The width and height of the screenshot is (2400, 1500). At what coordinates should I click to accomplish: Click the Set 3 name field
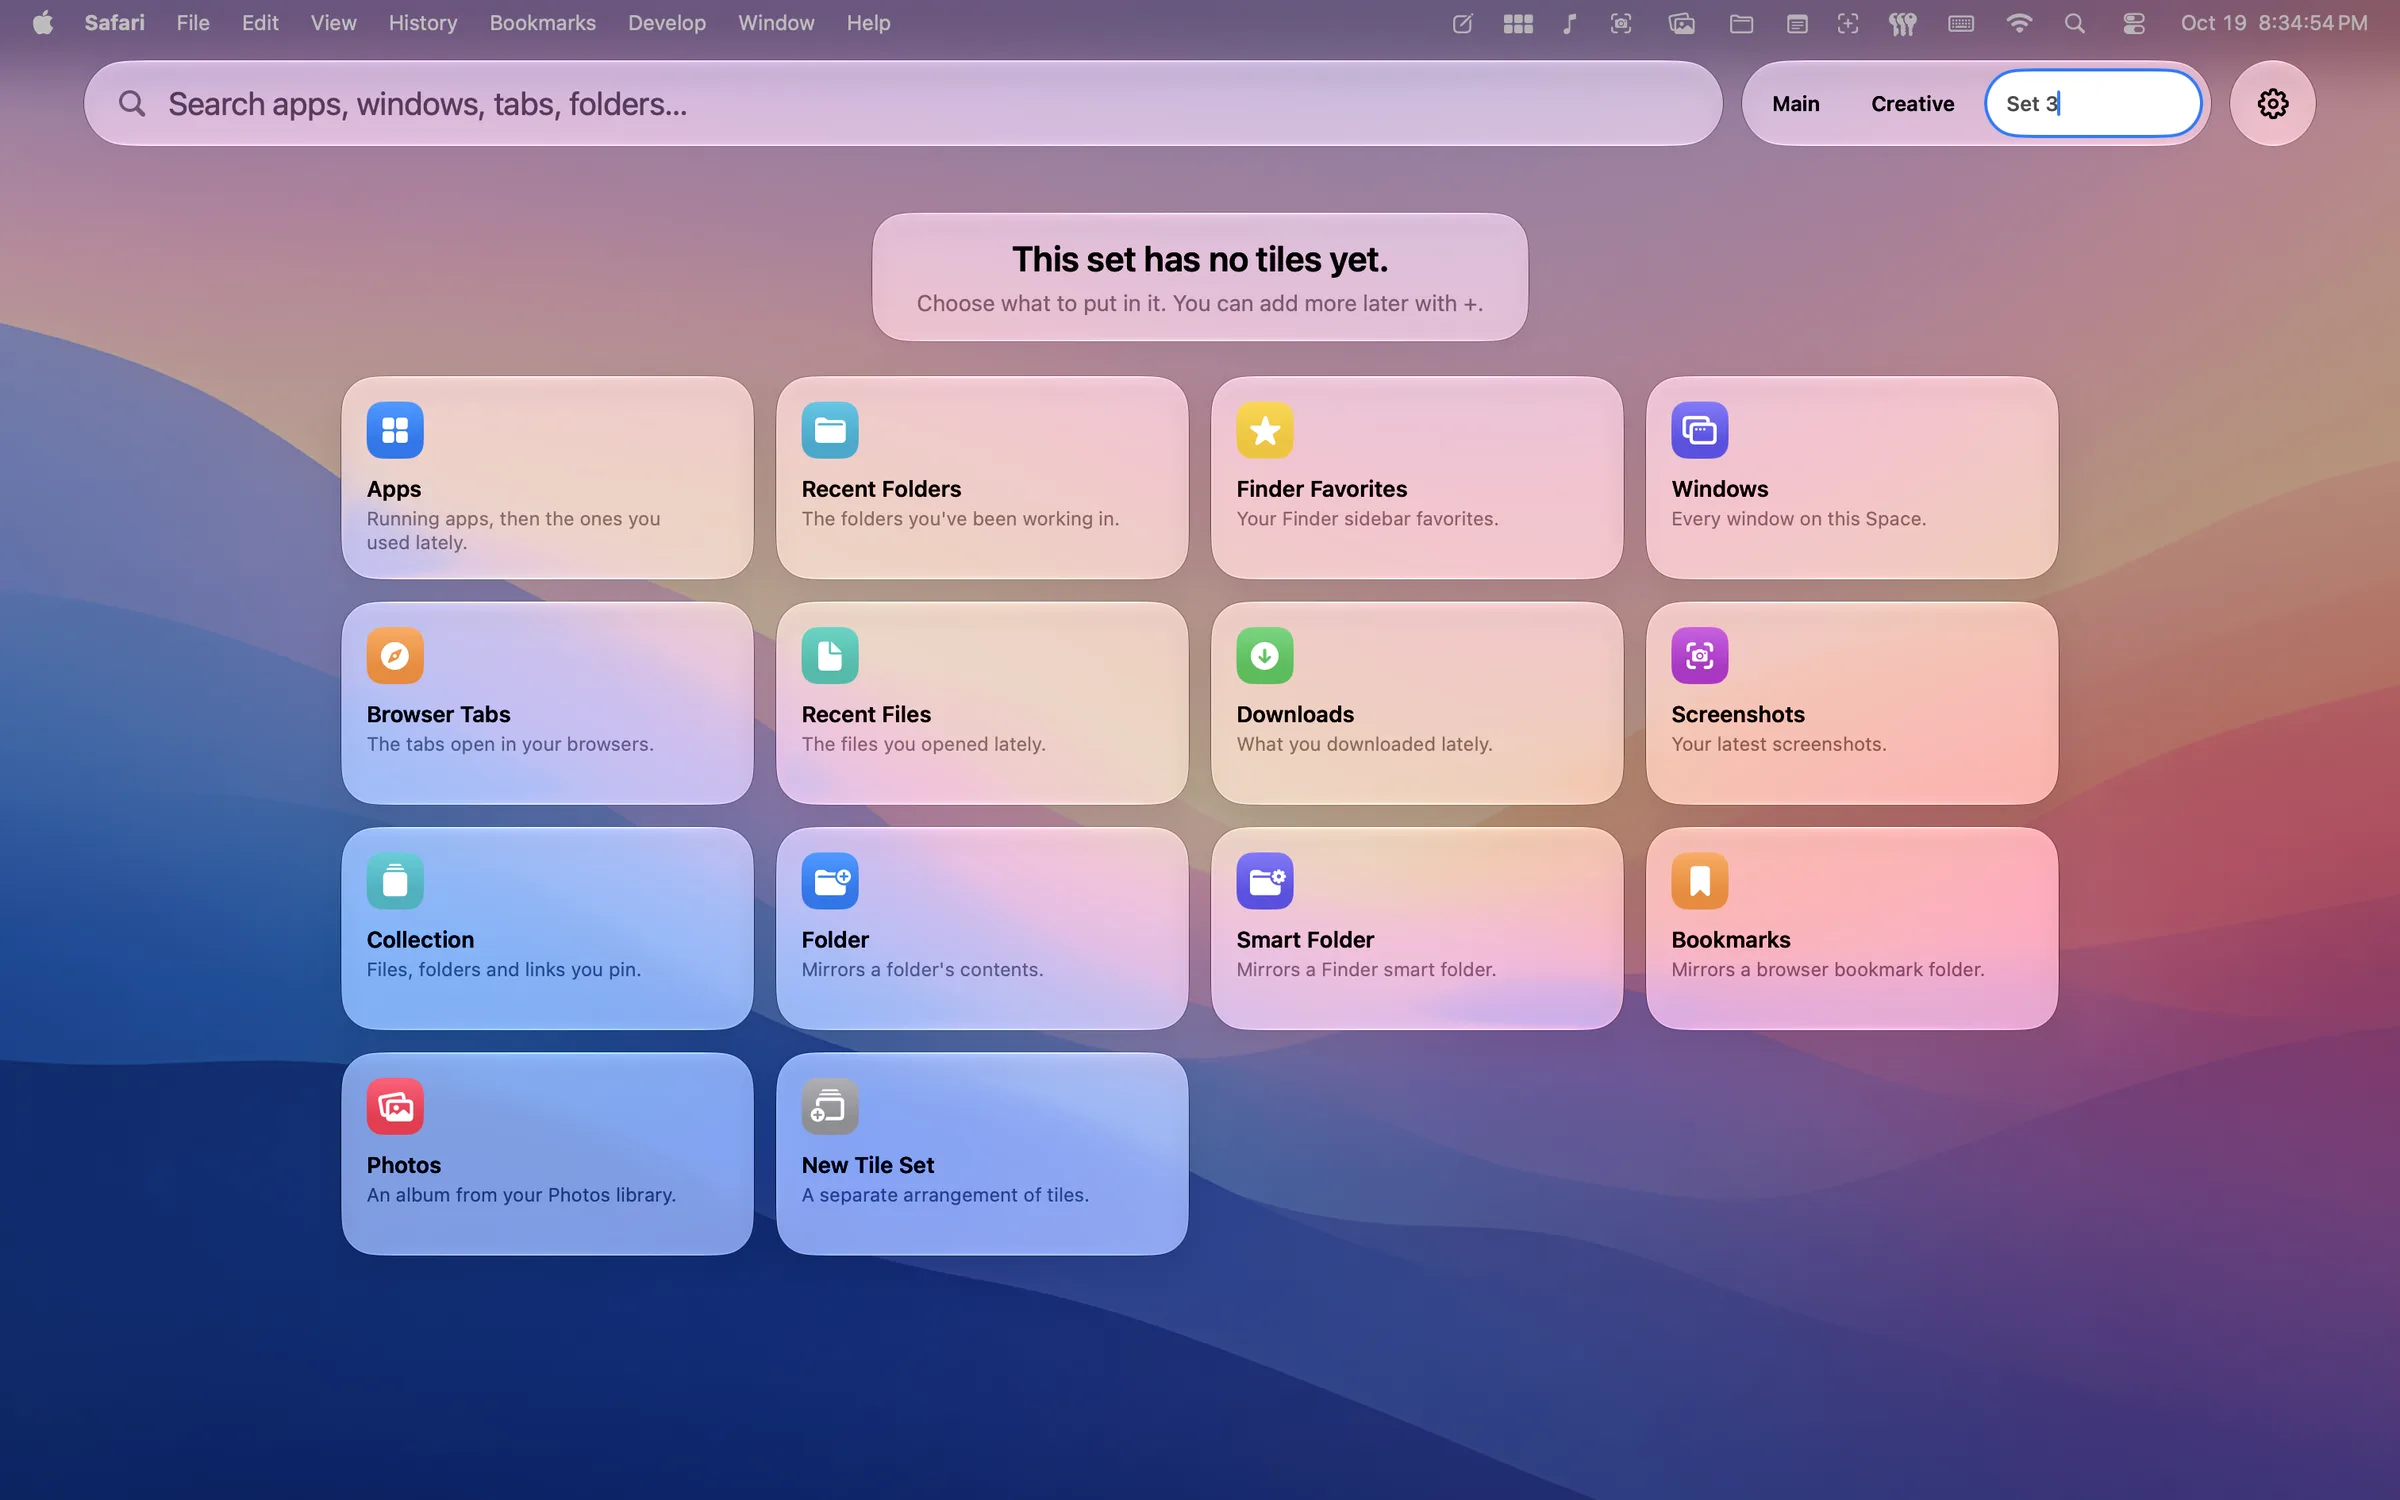pyautogui.click(x=2093, y=103)
